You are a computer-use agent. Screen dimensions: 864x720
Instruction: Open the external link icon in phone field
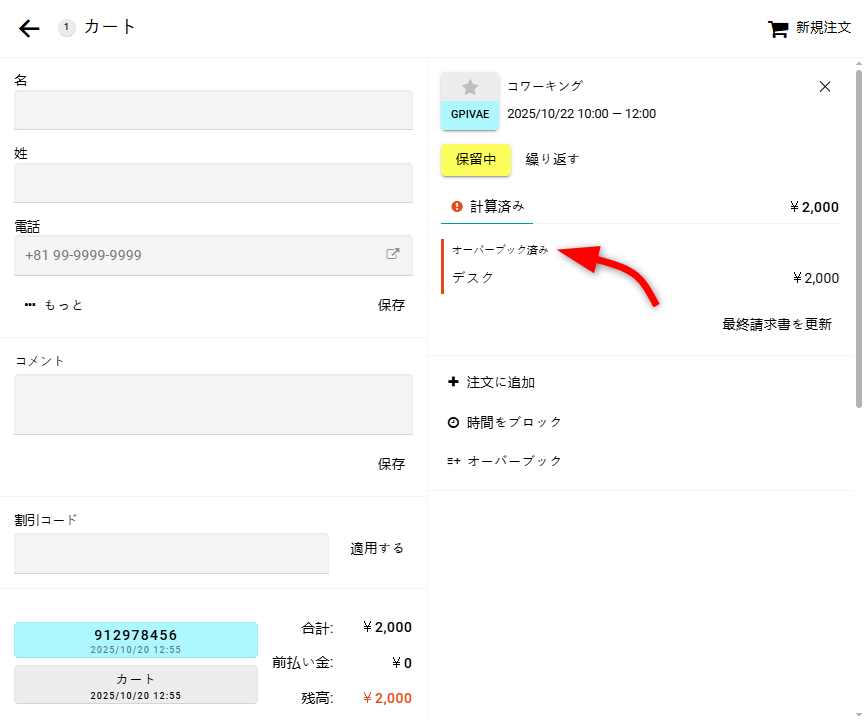[x=393, y=255]
